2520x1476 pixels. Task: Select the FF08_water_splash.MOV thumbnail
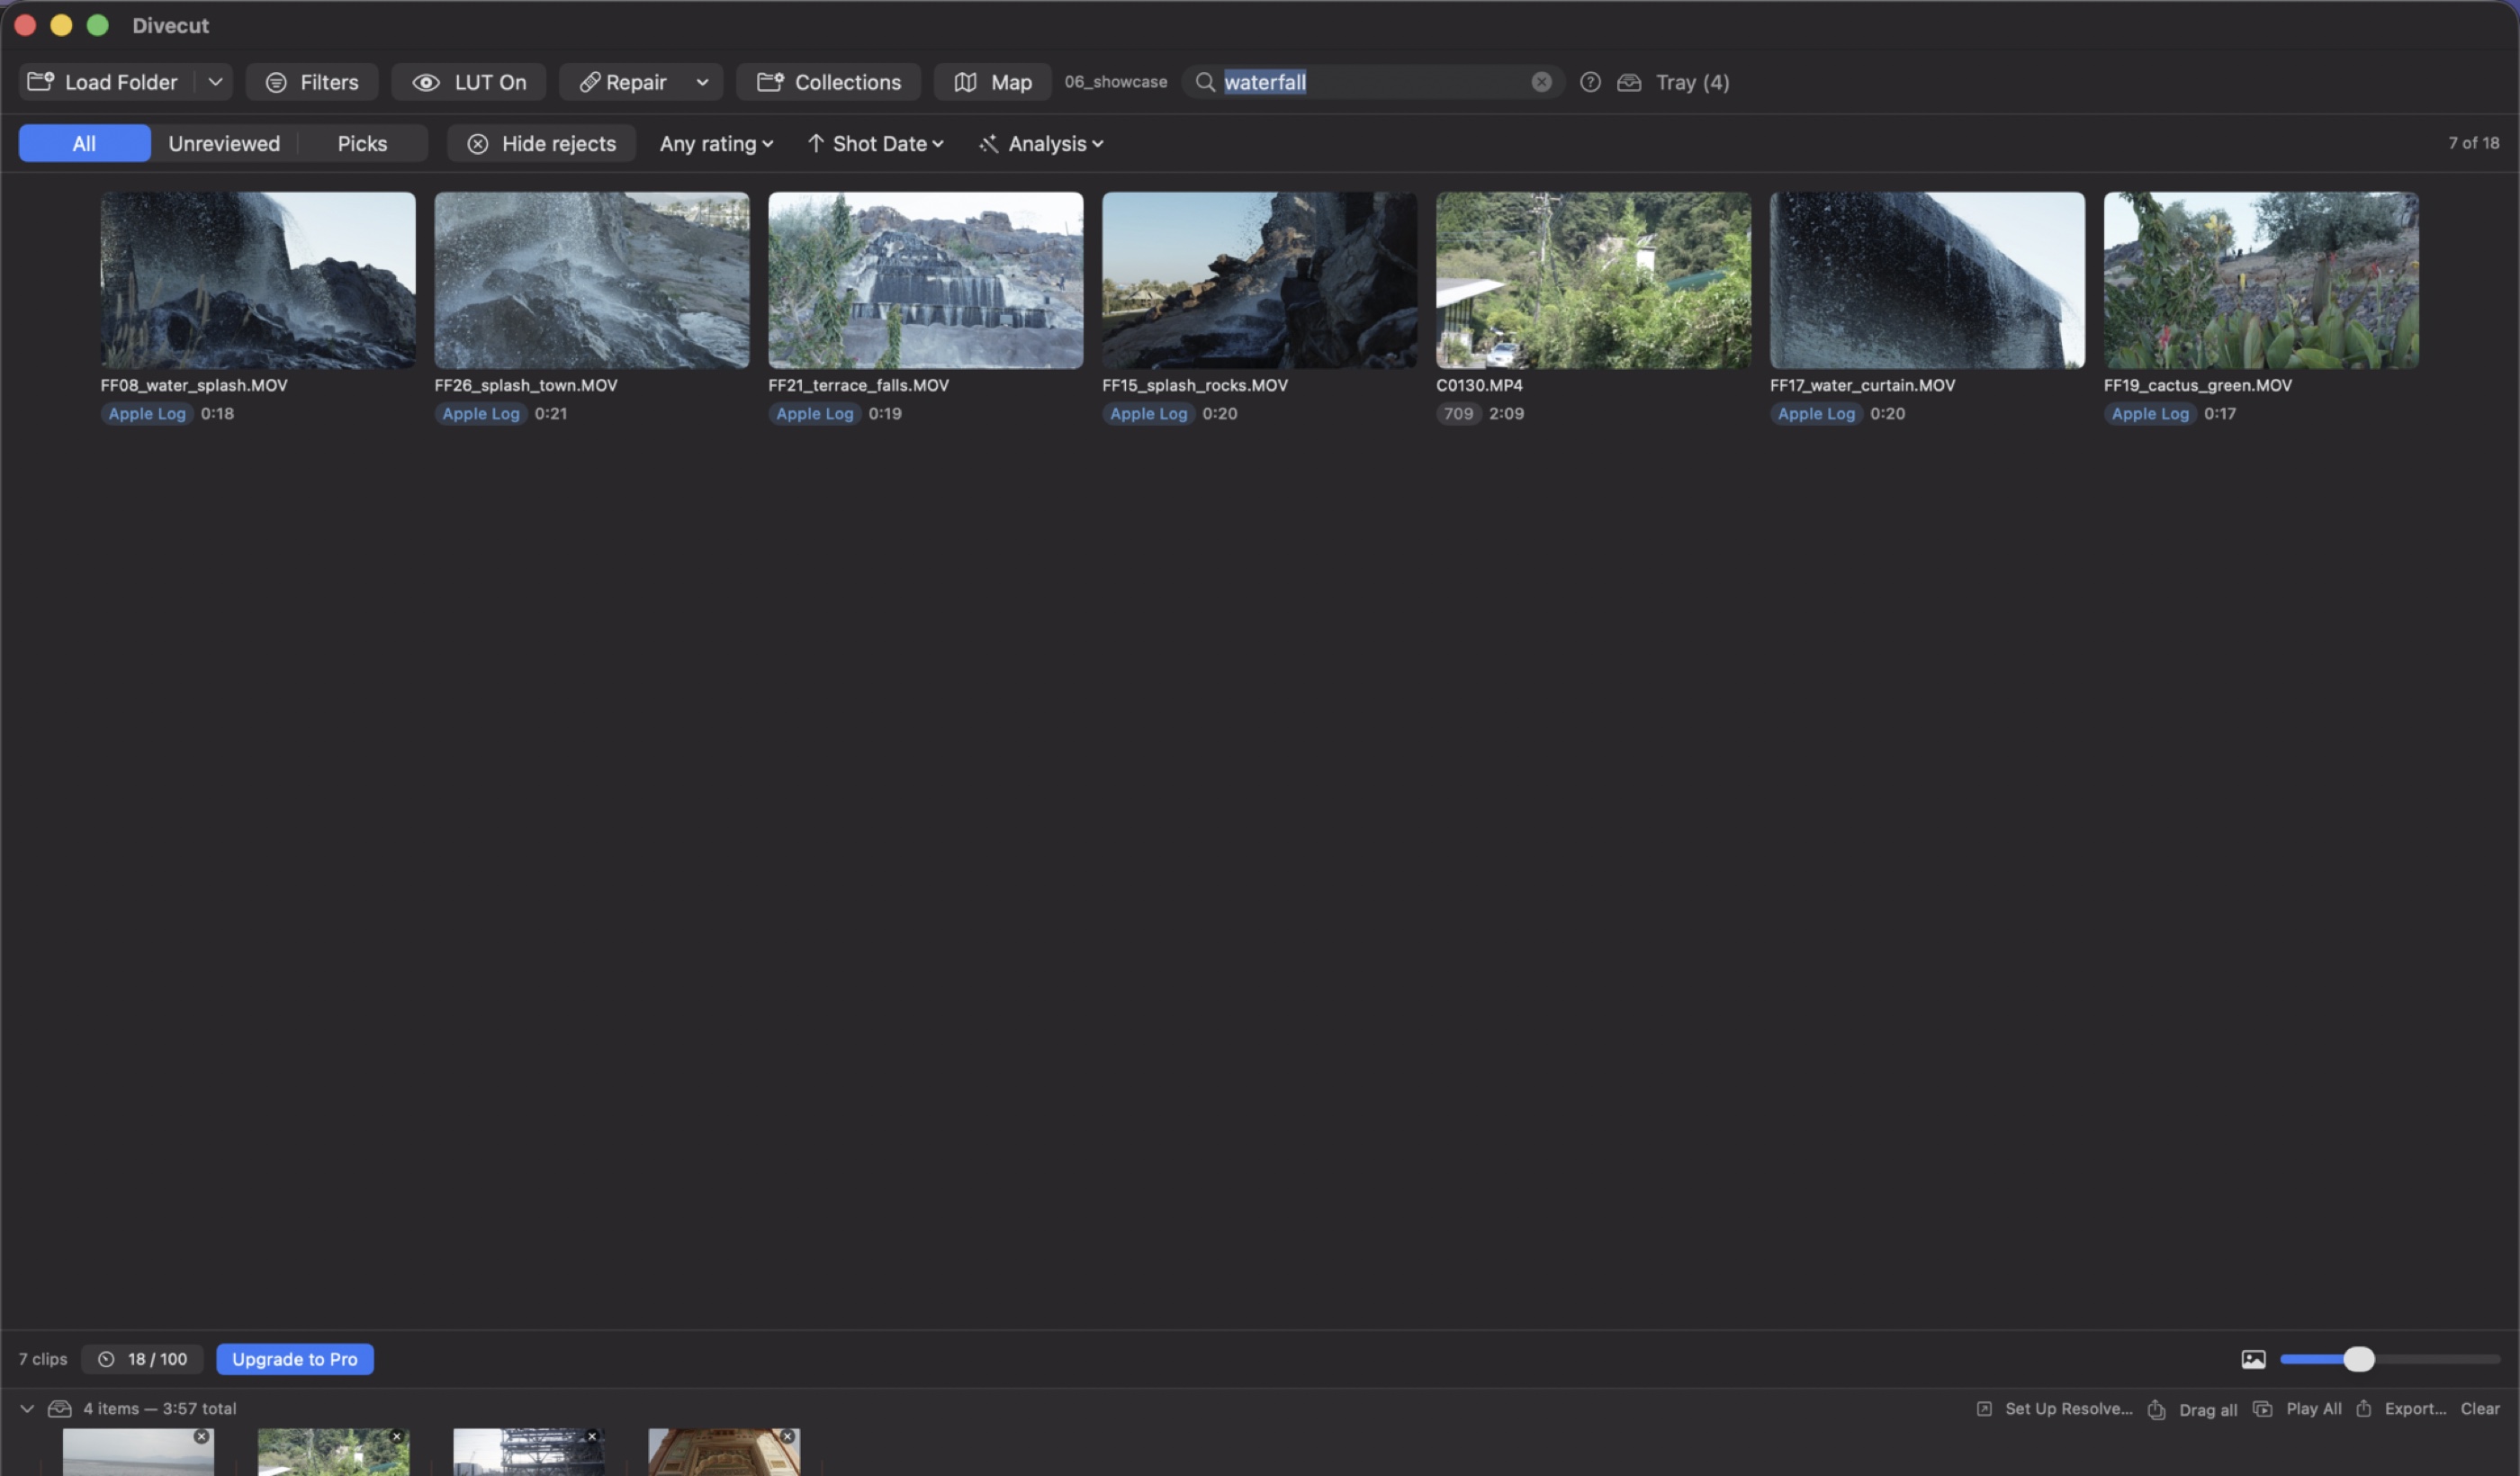pyautogui.click(x=258, y=280)
